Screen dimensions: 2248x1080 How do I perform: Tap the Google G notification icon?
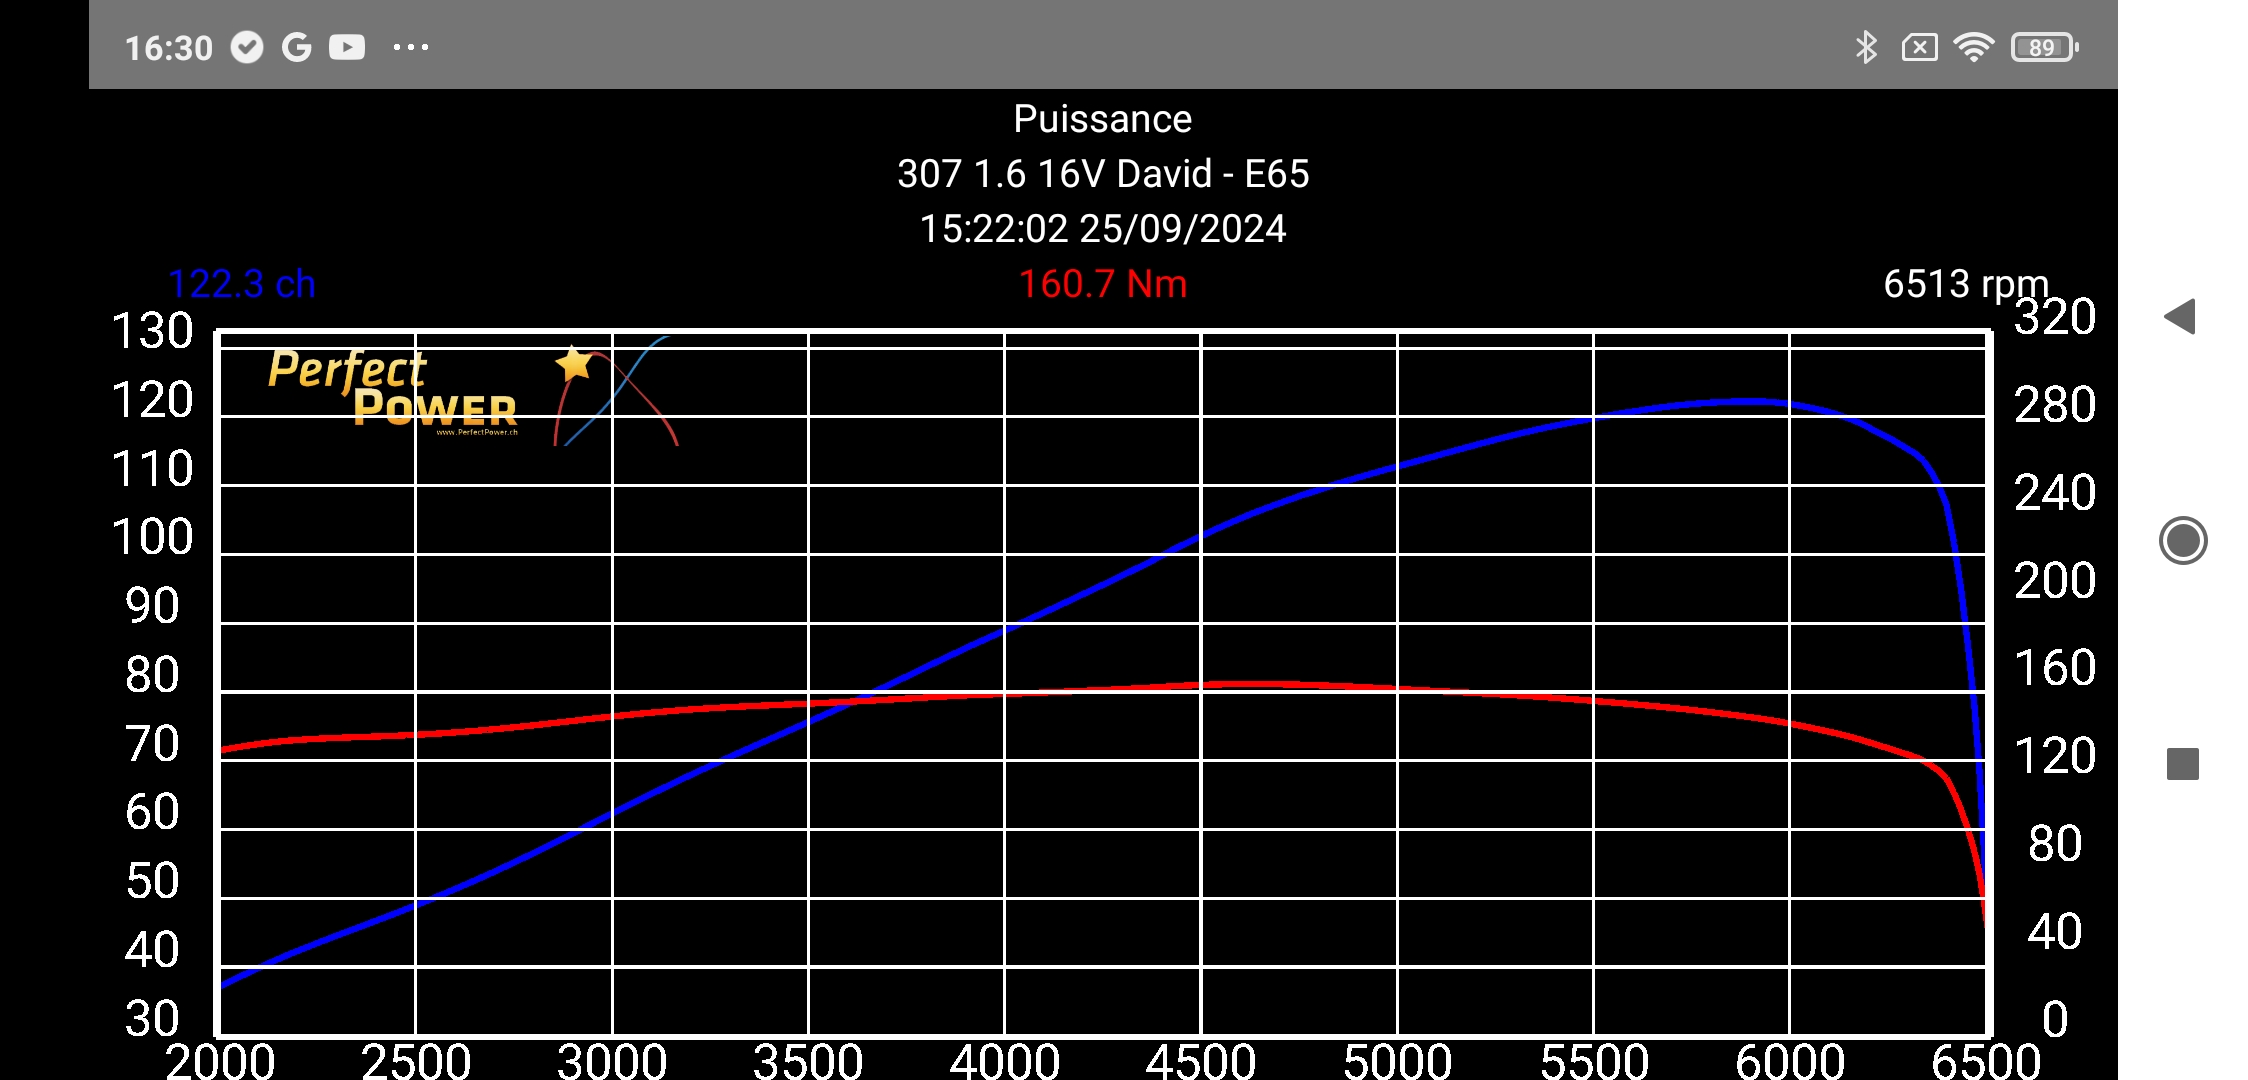(296, 47)
